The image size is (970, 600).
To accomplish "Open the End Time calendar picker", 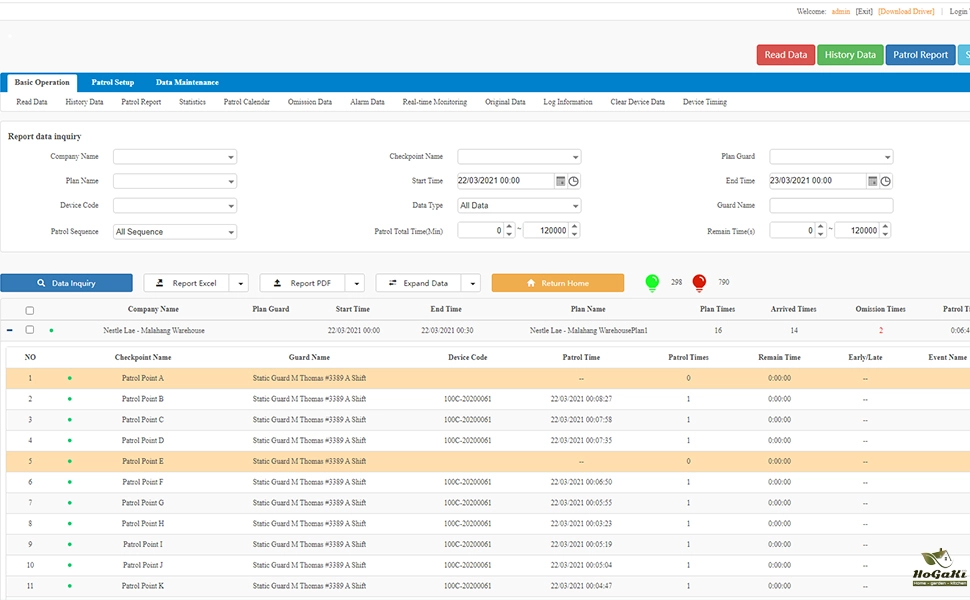I will tap(873, 181).
